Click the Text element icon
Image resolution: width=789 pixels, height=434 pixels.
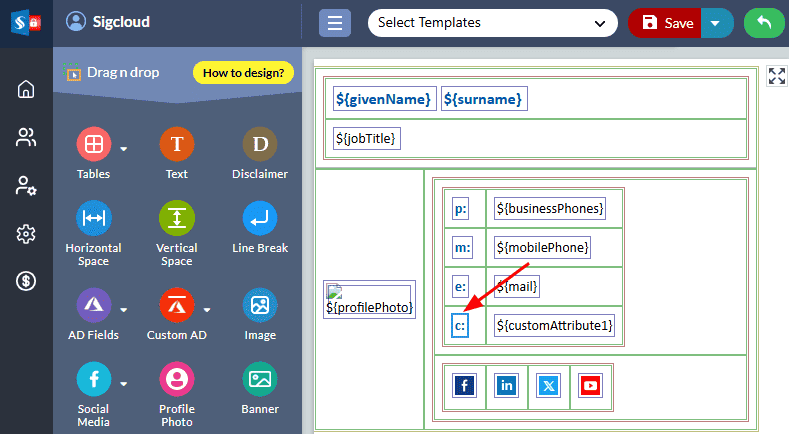pos(176,145)
